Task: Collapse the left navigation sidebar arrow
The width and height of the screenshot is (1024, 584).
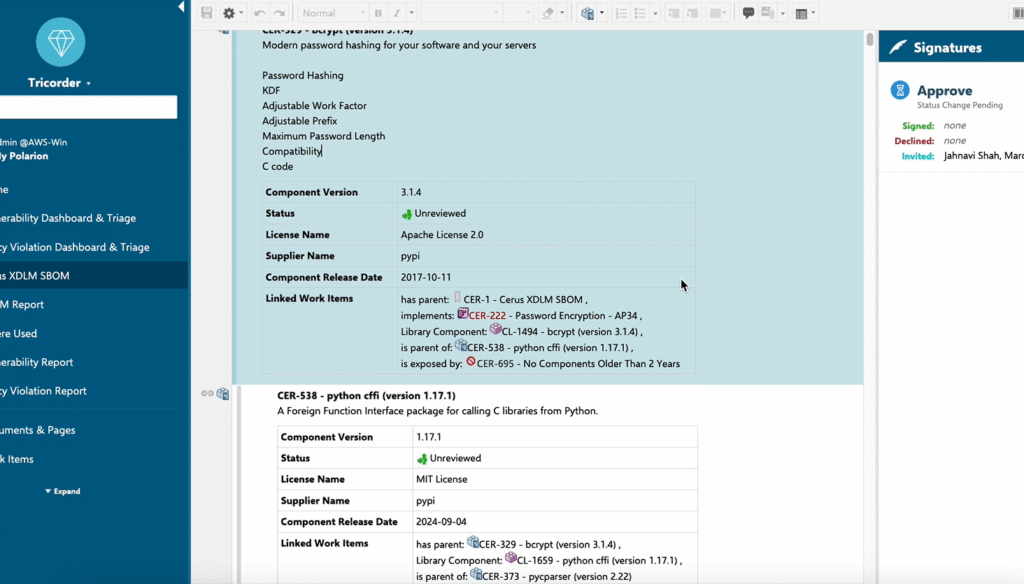Action: coord(181,7)
